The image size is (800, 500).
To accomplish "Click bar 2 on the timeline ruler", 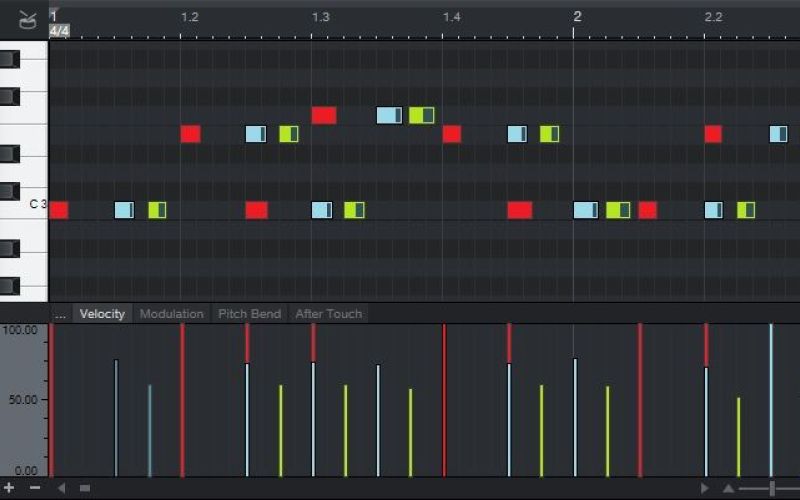I will tap(577, 17).
